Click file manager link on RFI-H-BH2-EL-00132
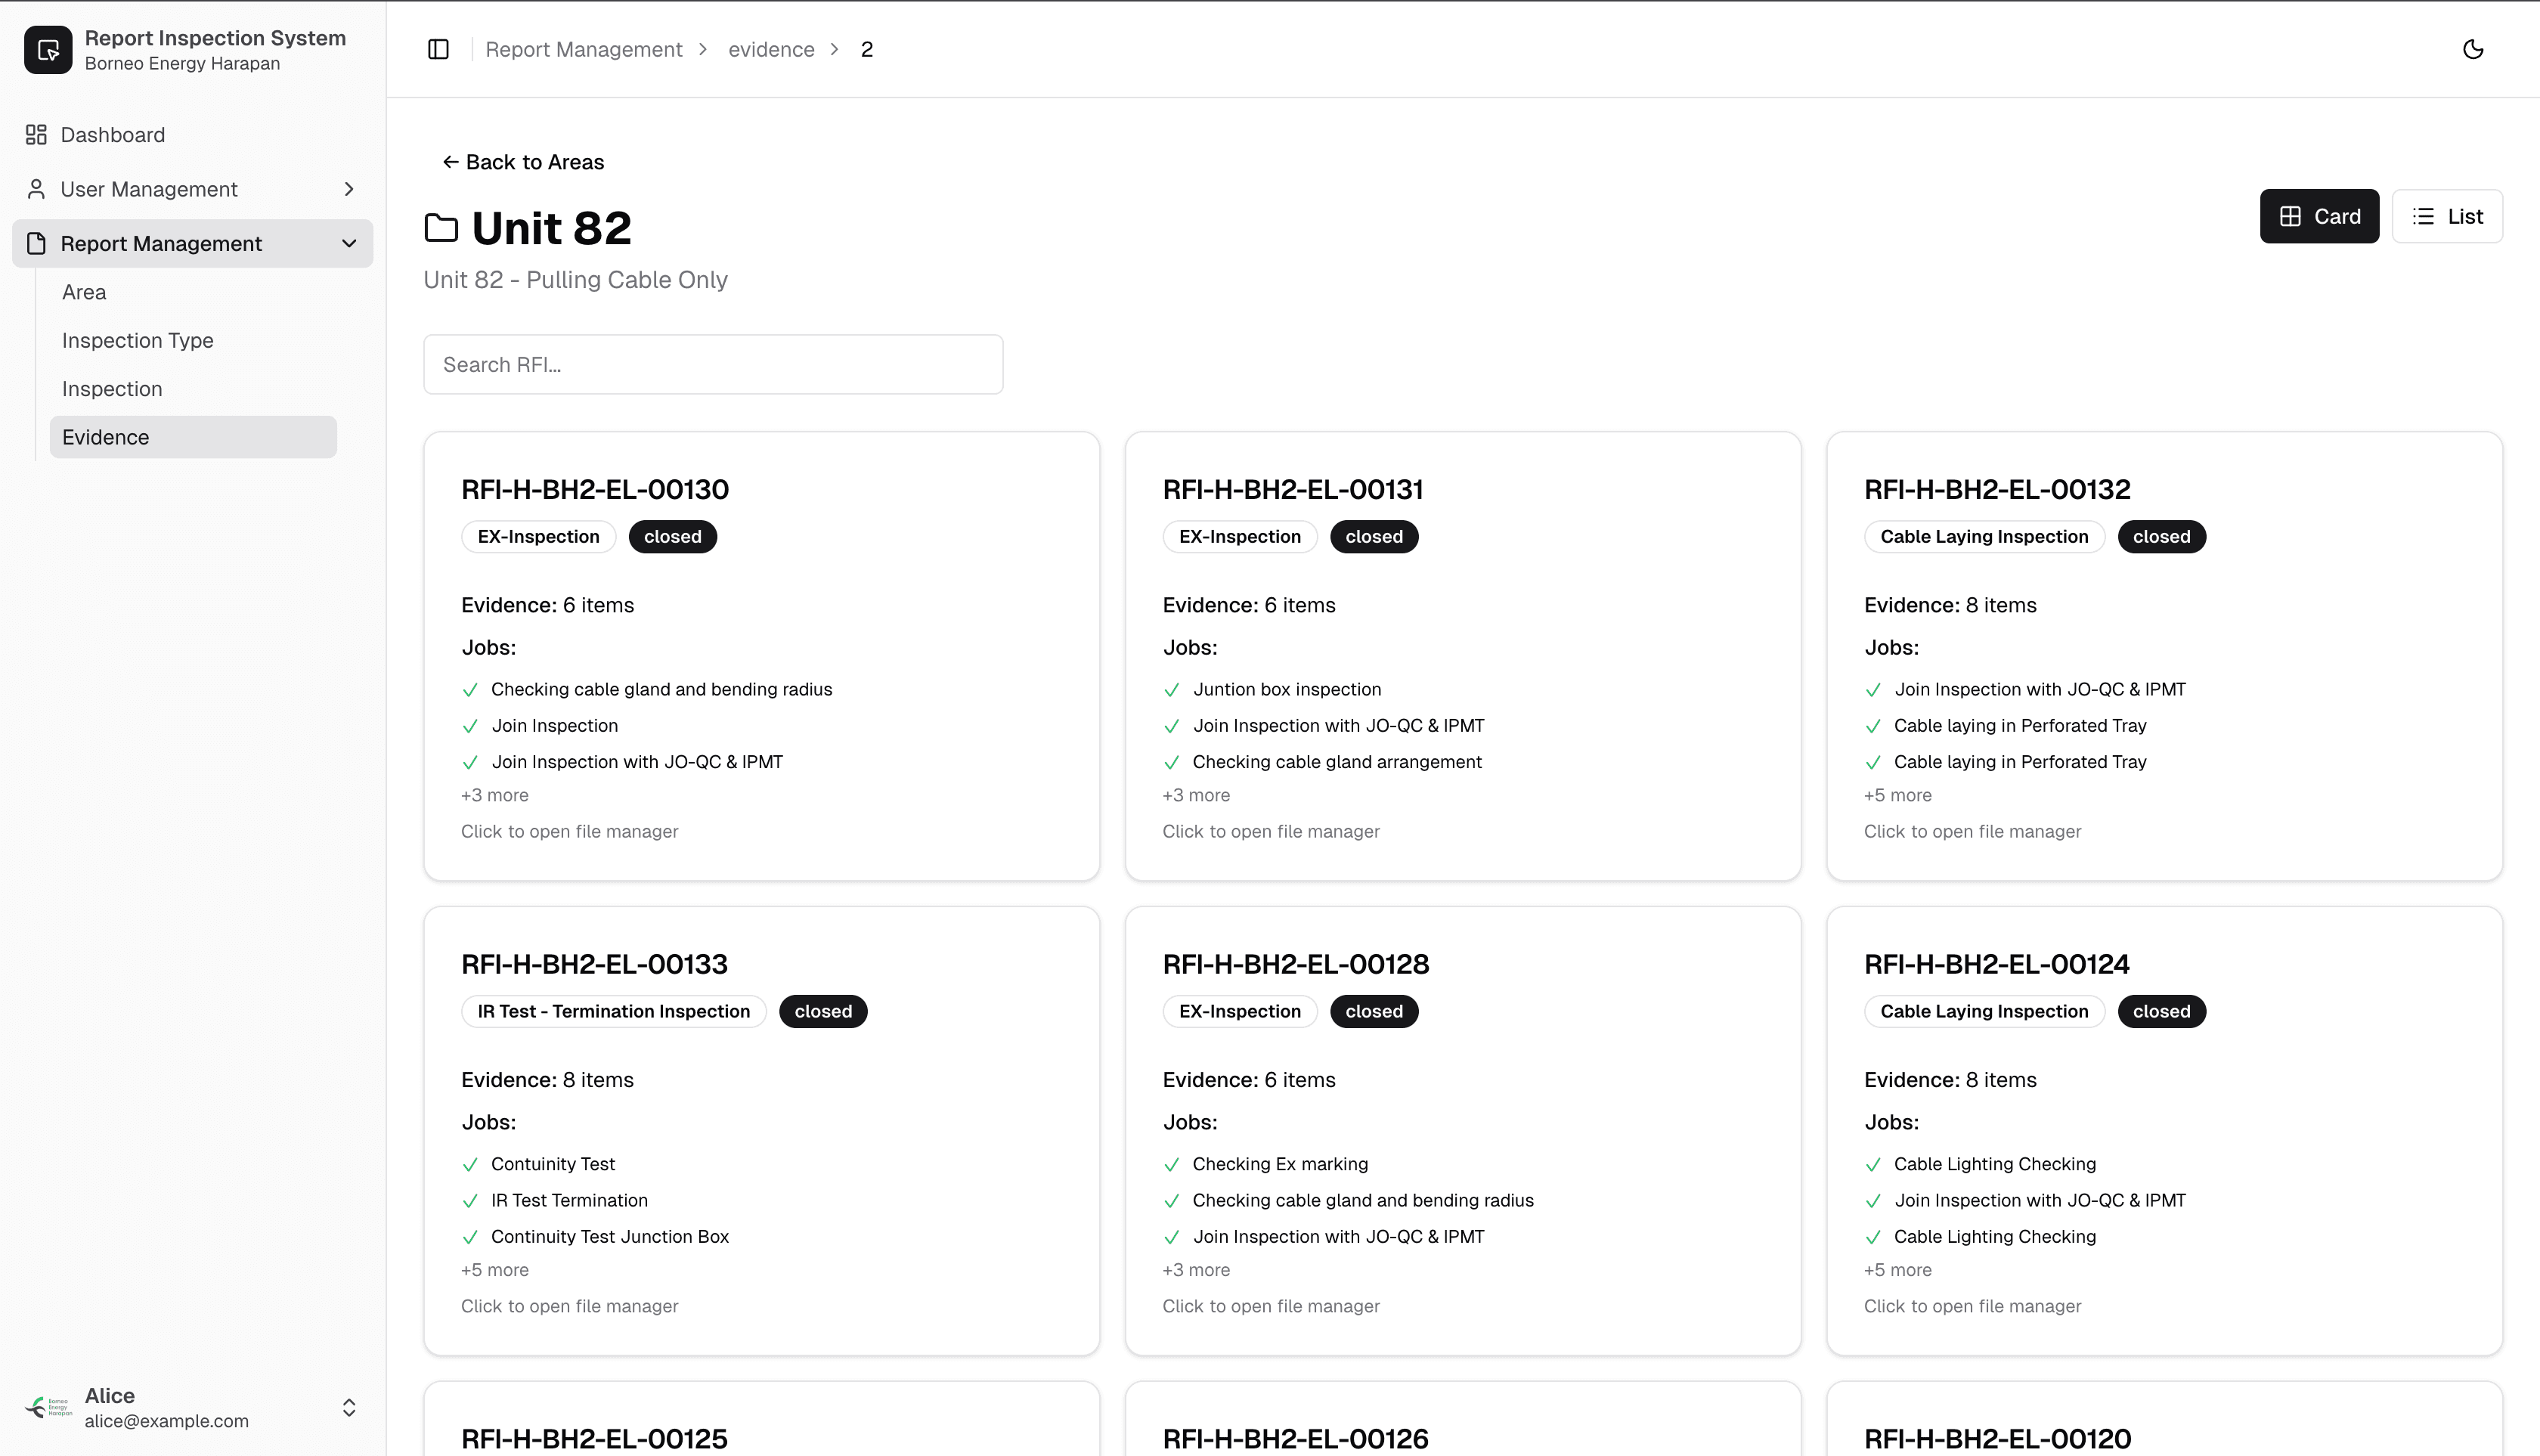Screen dimensions: 2540x1456 coord(1972,831)
